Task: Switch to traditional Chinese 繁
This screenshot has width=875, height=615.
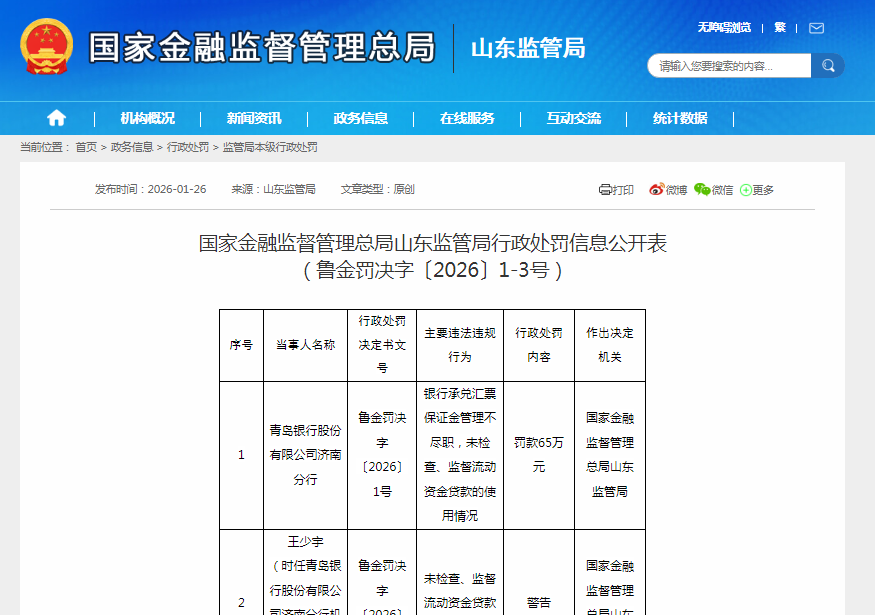Action: click(x=780, y=27)
